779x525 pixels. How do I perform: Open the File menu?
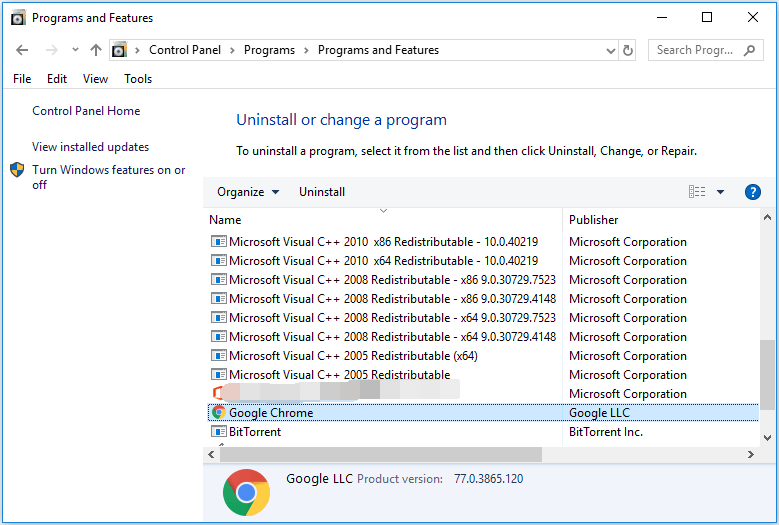pyautogui.click(x=22, y=79)
